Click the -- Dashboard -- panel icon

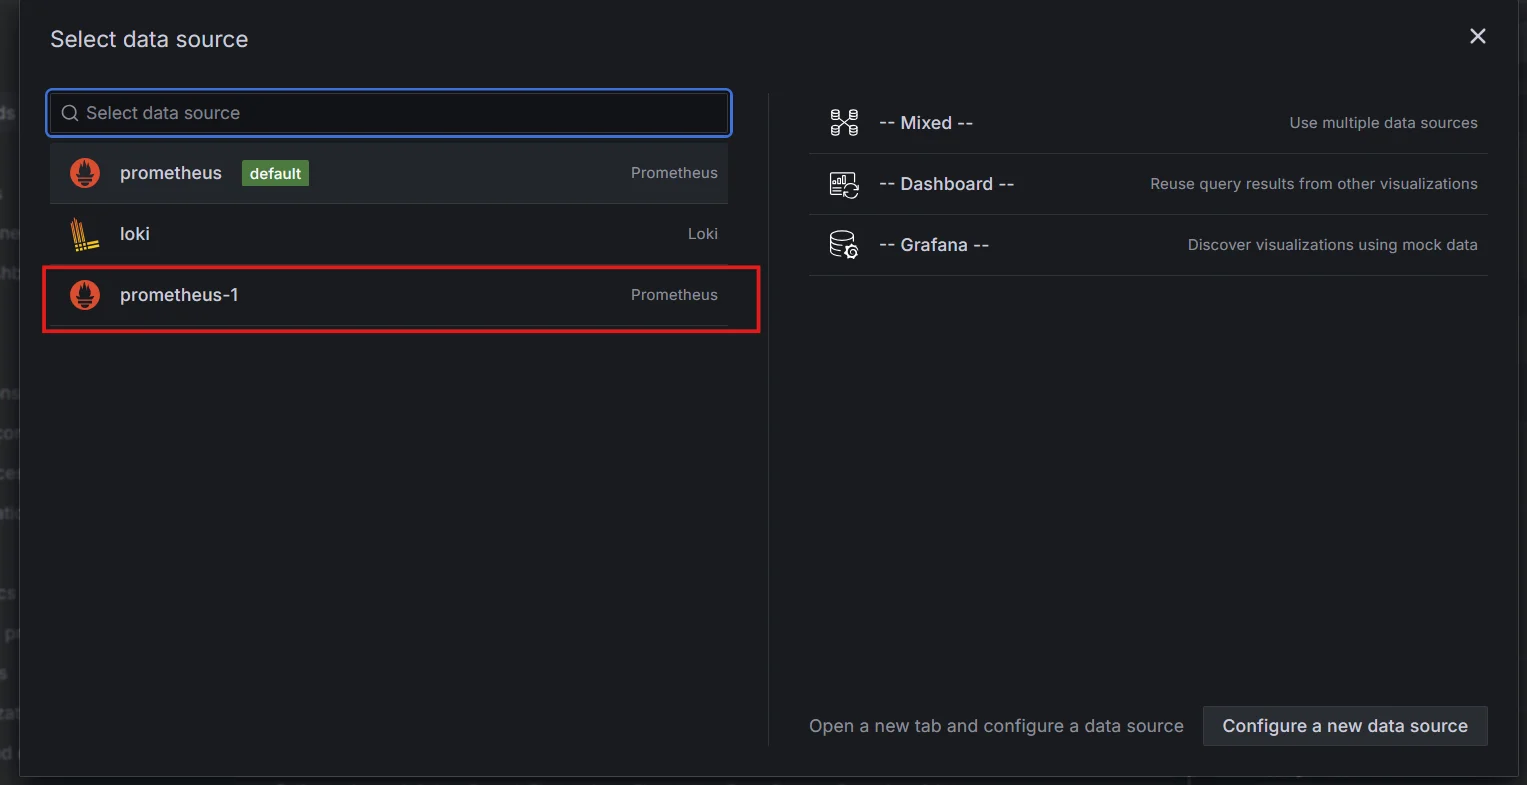(x=843, y=183)
